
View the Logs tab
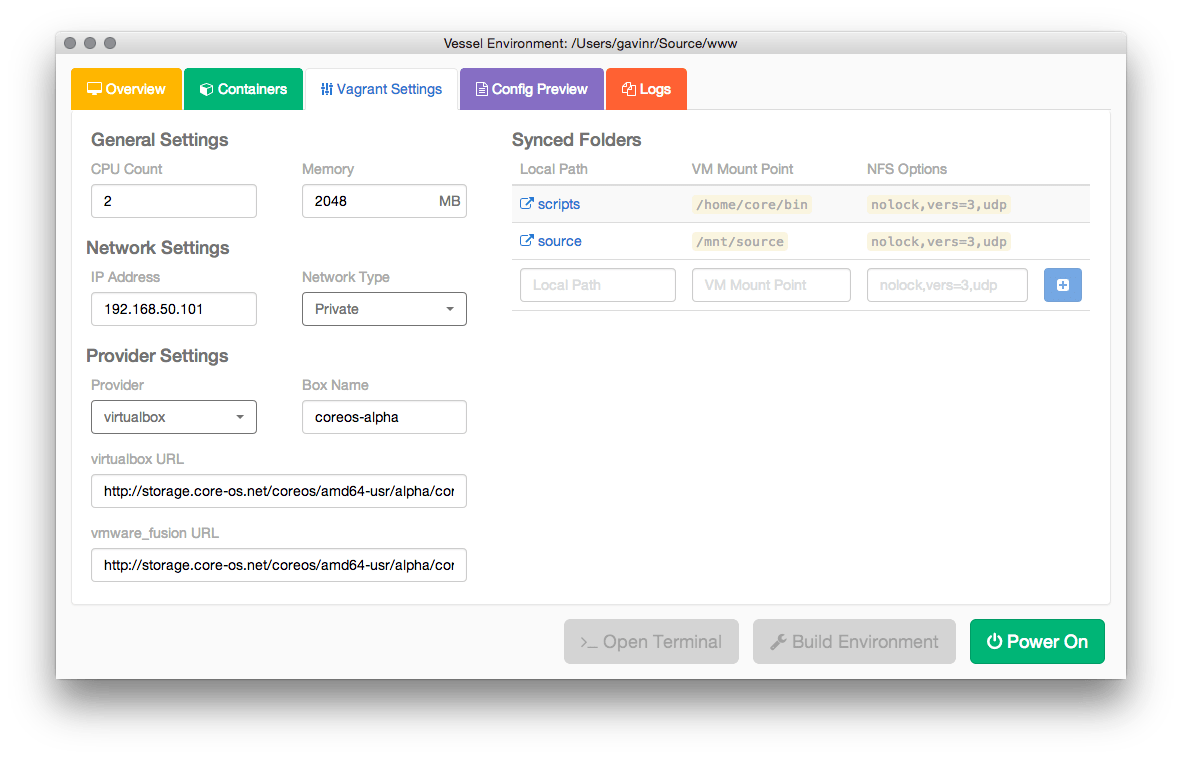click(x=646, y=89)
